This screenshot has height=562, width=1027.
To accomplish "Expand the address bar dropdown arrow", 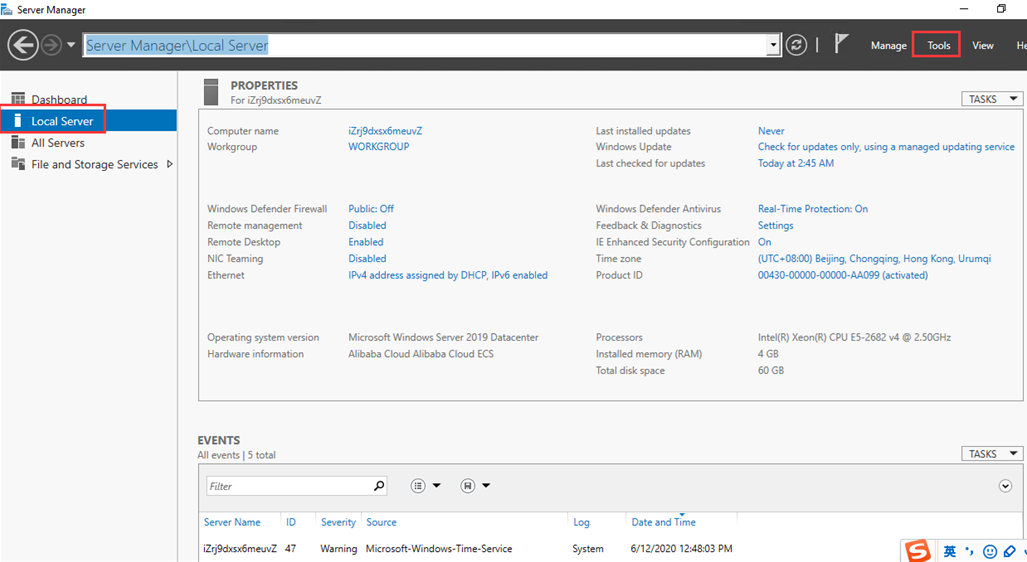I will pos(774,45).
